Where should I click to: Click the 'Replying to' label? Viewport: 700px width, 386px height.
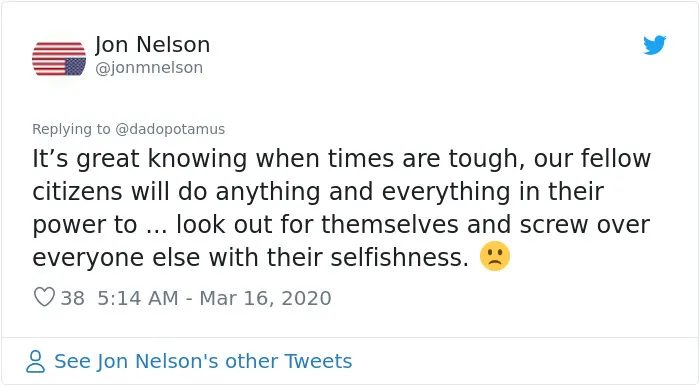click(x=71, y=129)
